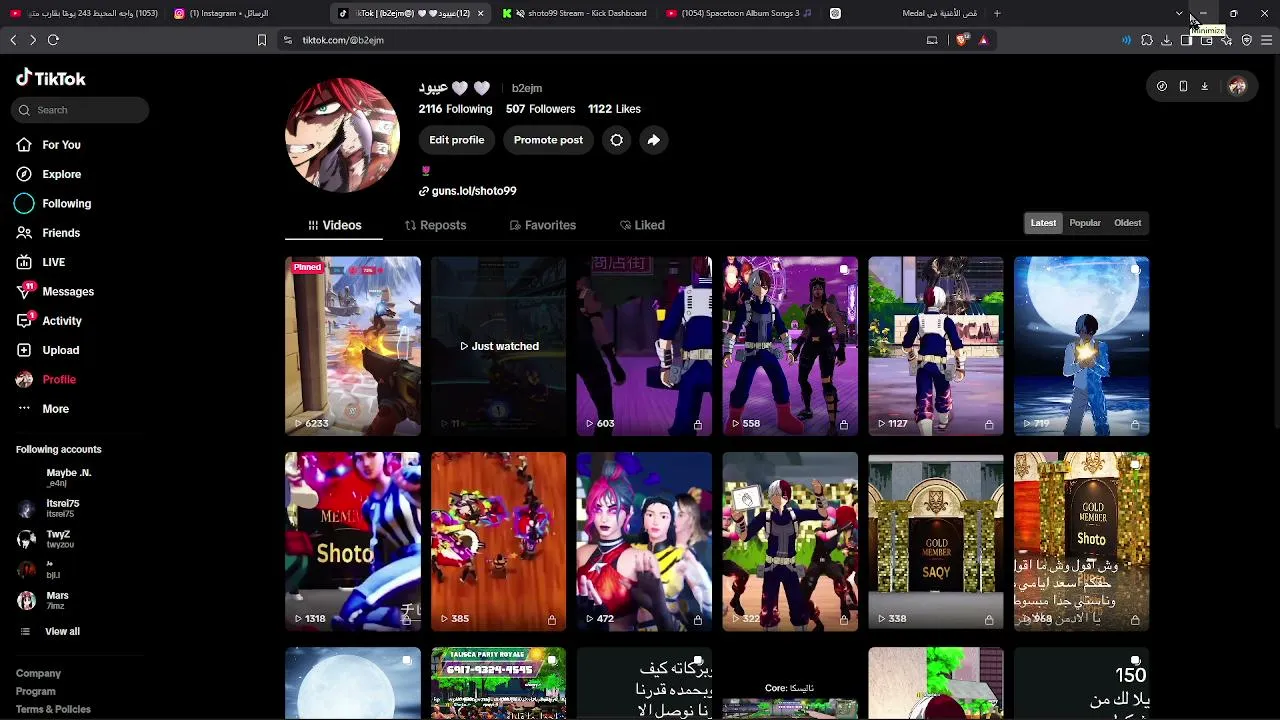Open the profile avatar menu at top right
The image size is (1280, 720).
pos(1237,86)
